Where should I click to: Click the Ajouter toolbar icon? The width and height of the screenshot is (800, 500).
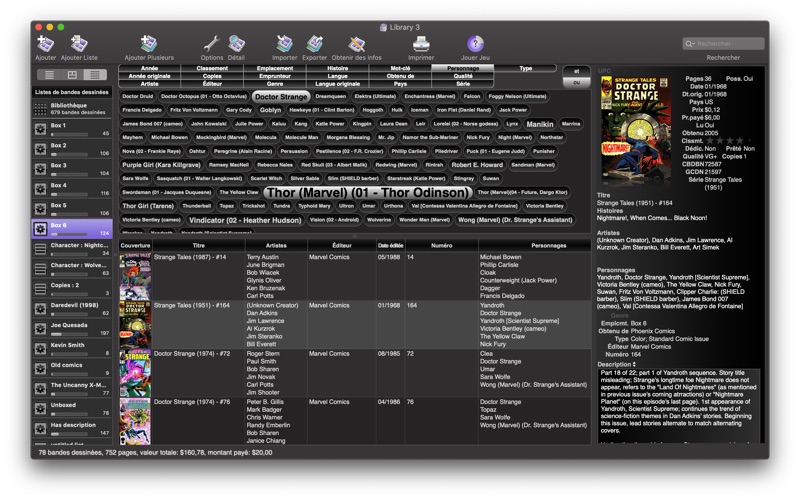click(x=45, y=44)
